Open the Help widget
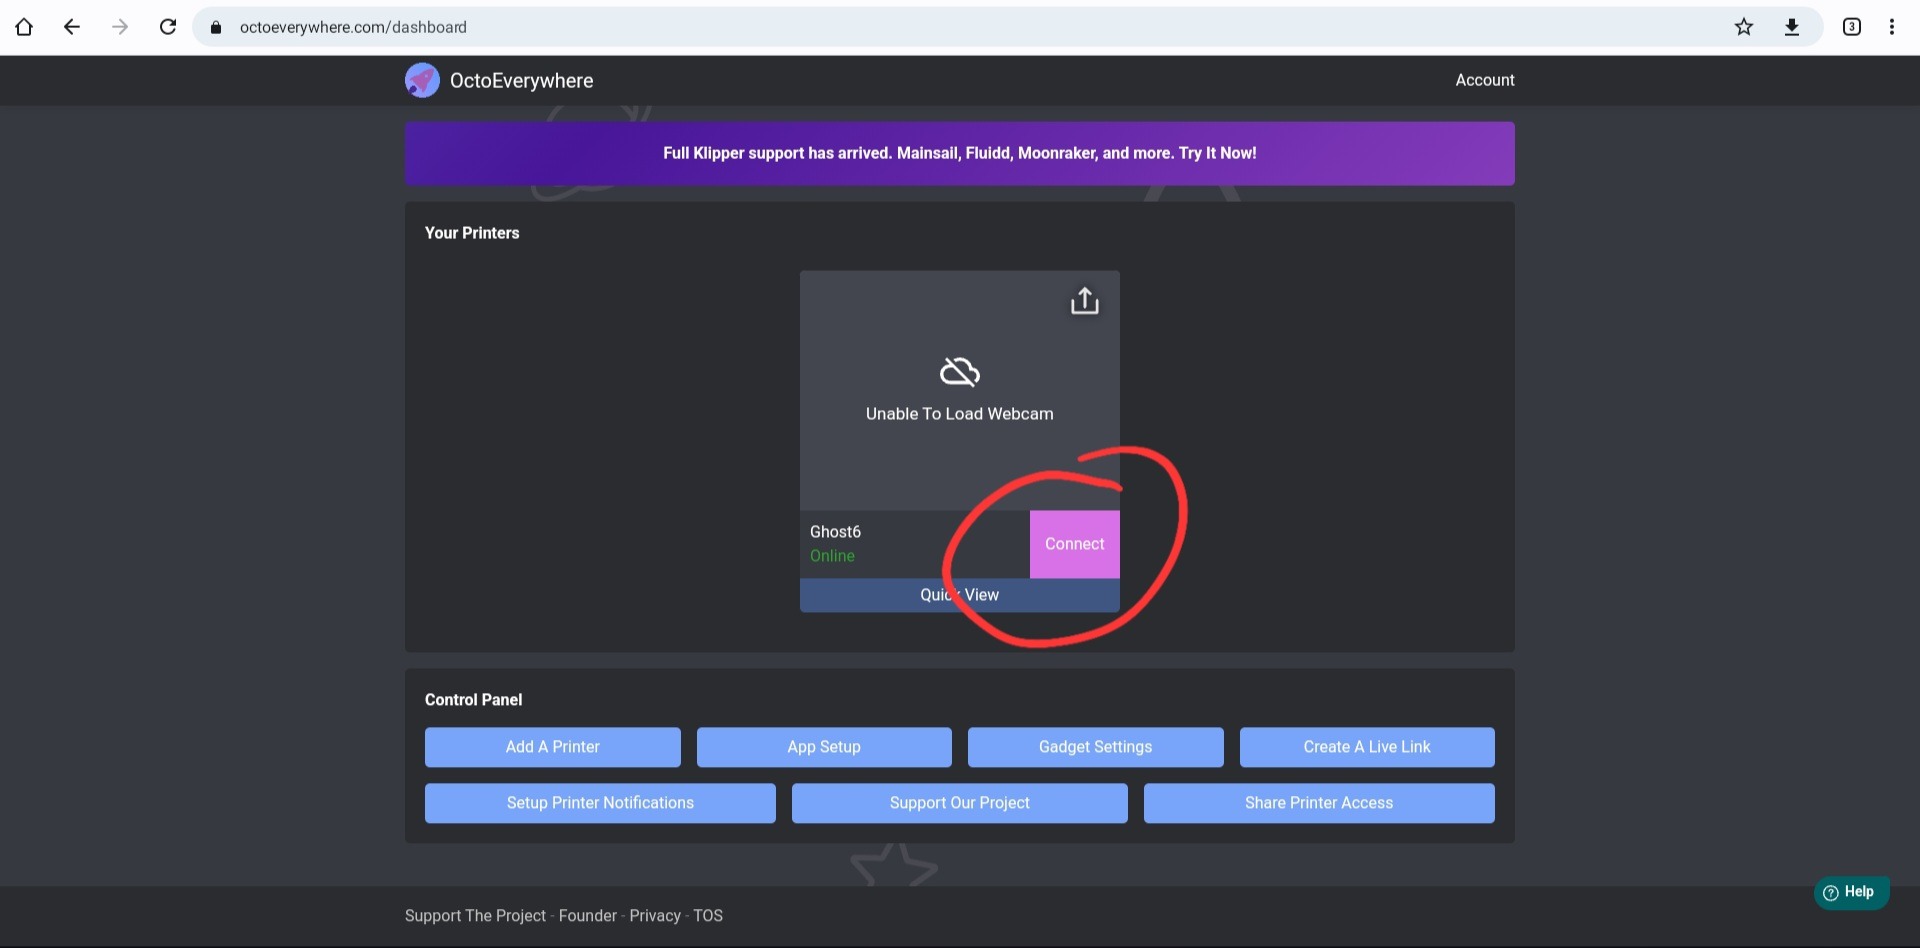Screen dimensions: 1920x948 1851,892
